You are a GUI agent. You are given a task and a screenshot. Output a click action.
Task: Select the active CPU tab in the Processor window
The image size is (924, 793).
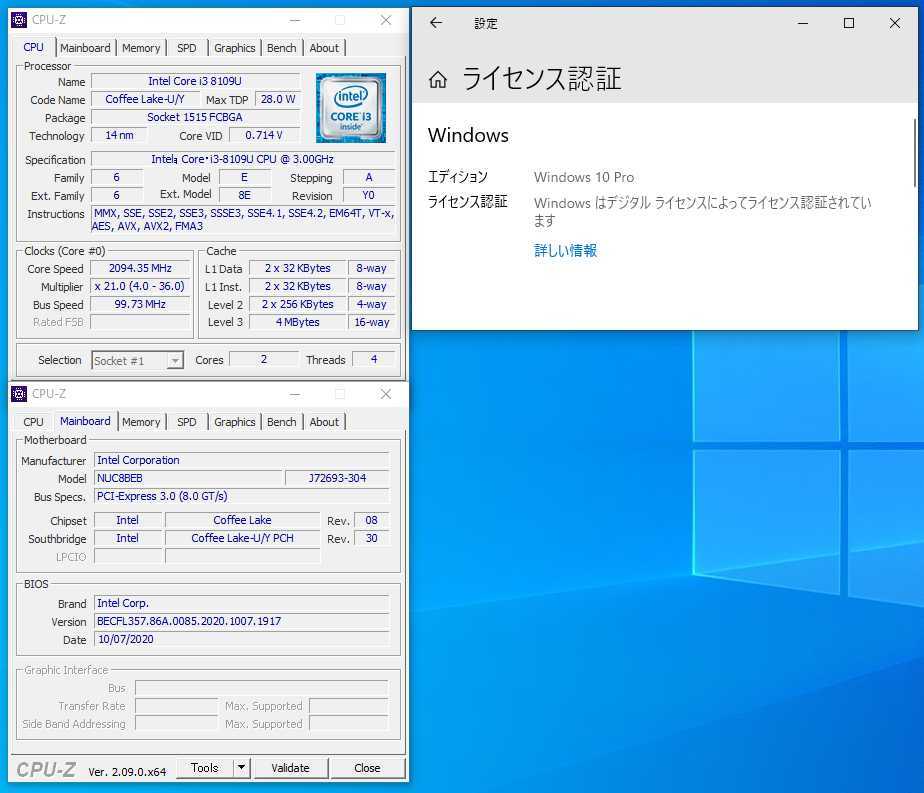(34, 47)
